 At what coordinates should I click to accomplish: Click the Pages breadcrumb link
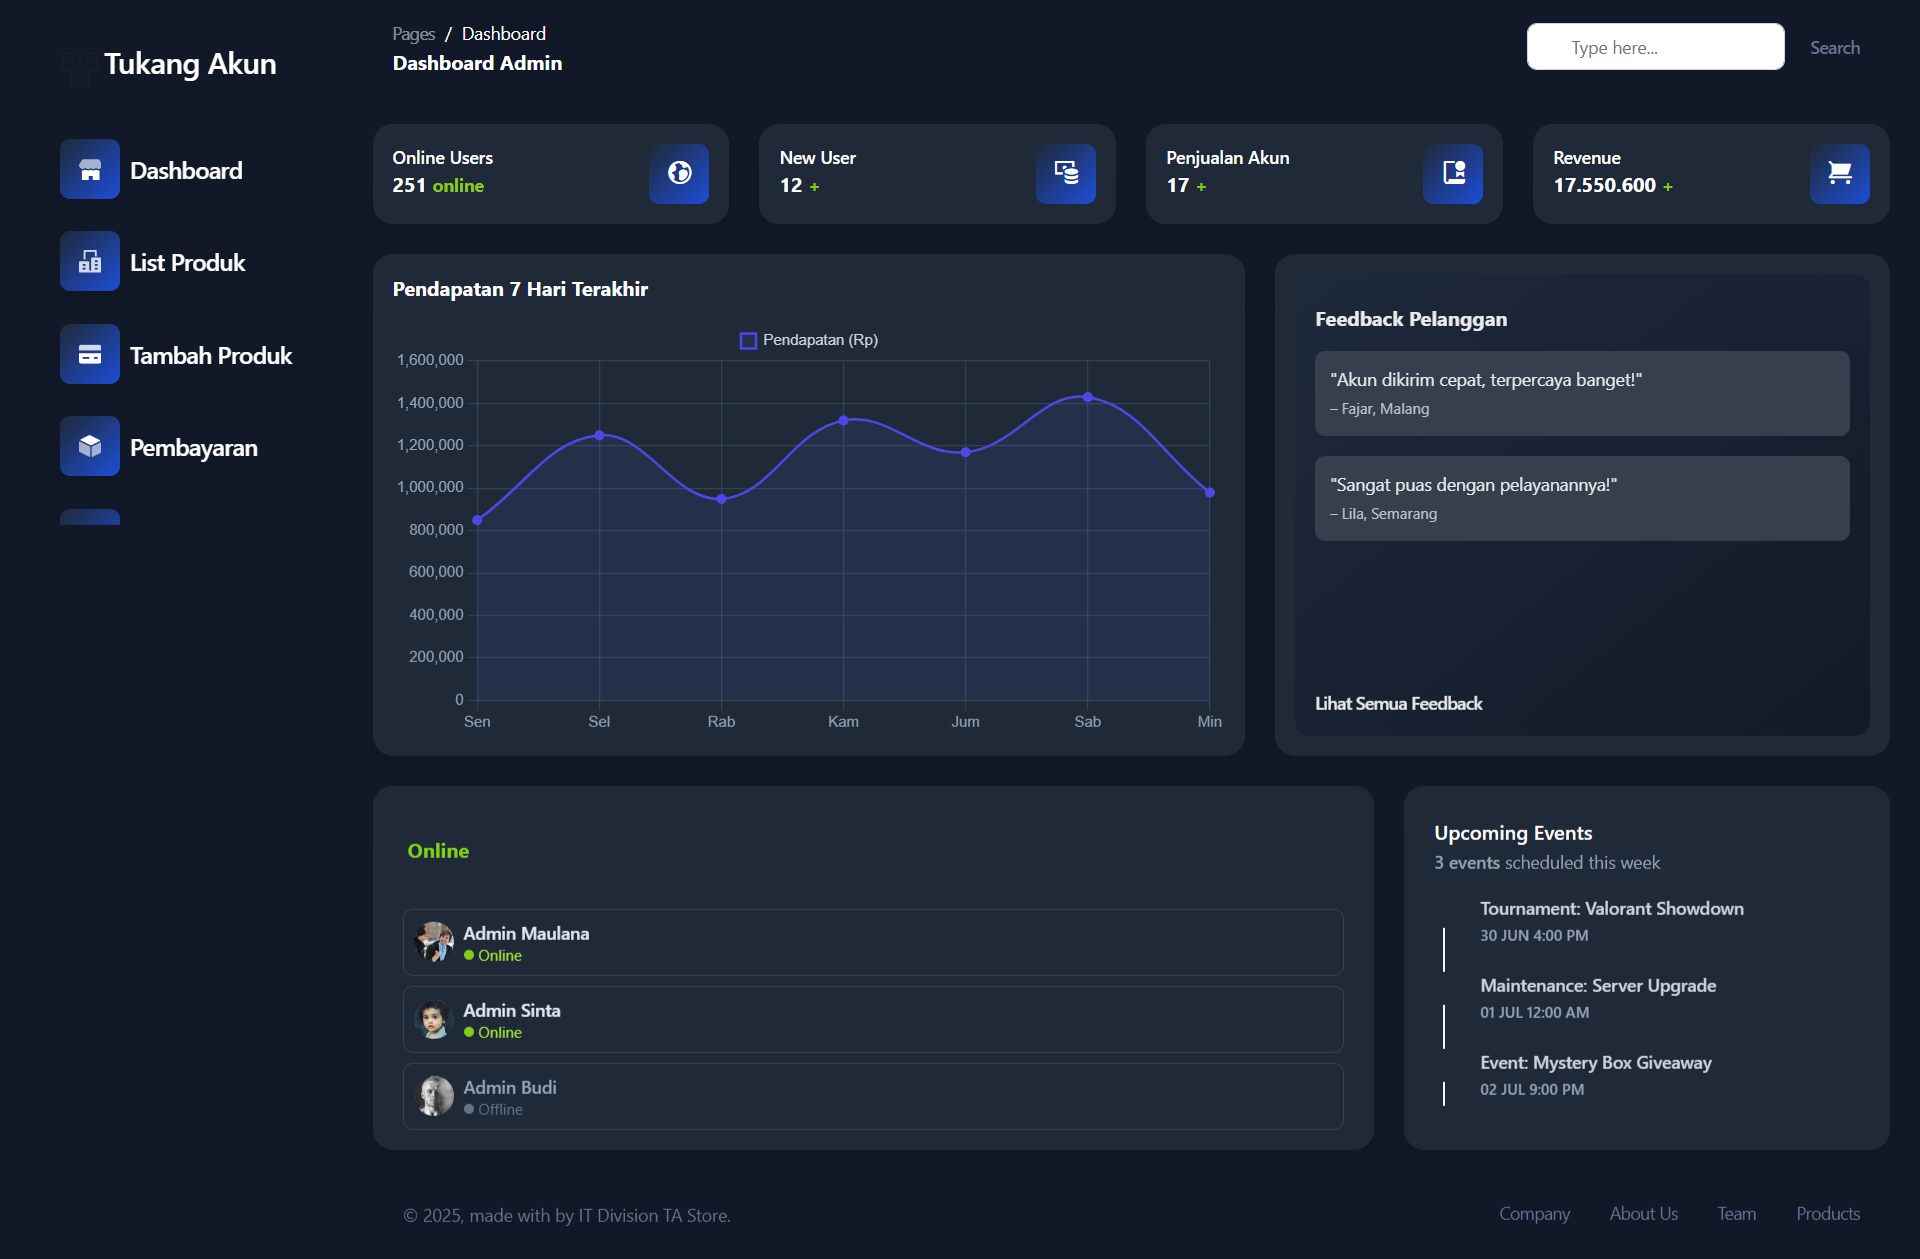click(x=413, y=34)
